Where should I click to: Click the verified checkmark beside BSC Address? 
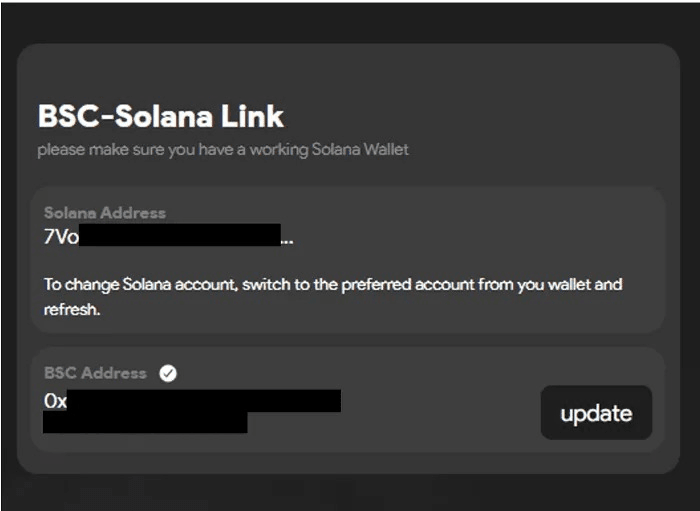click(x=168, y=373)
